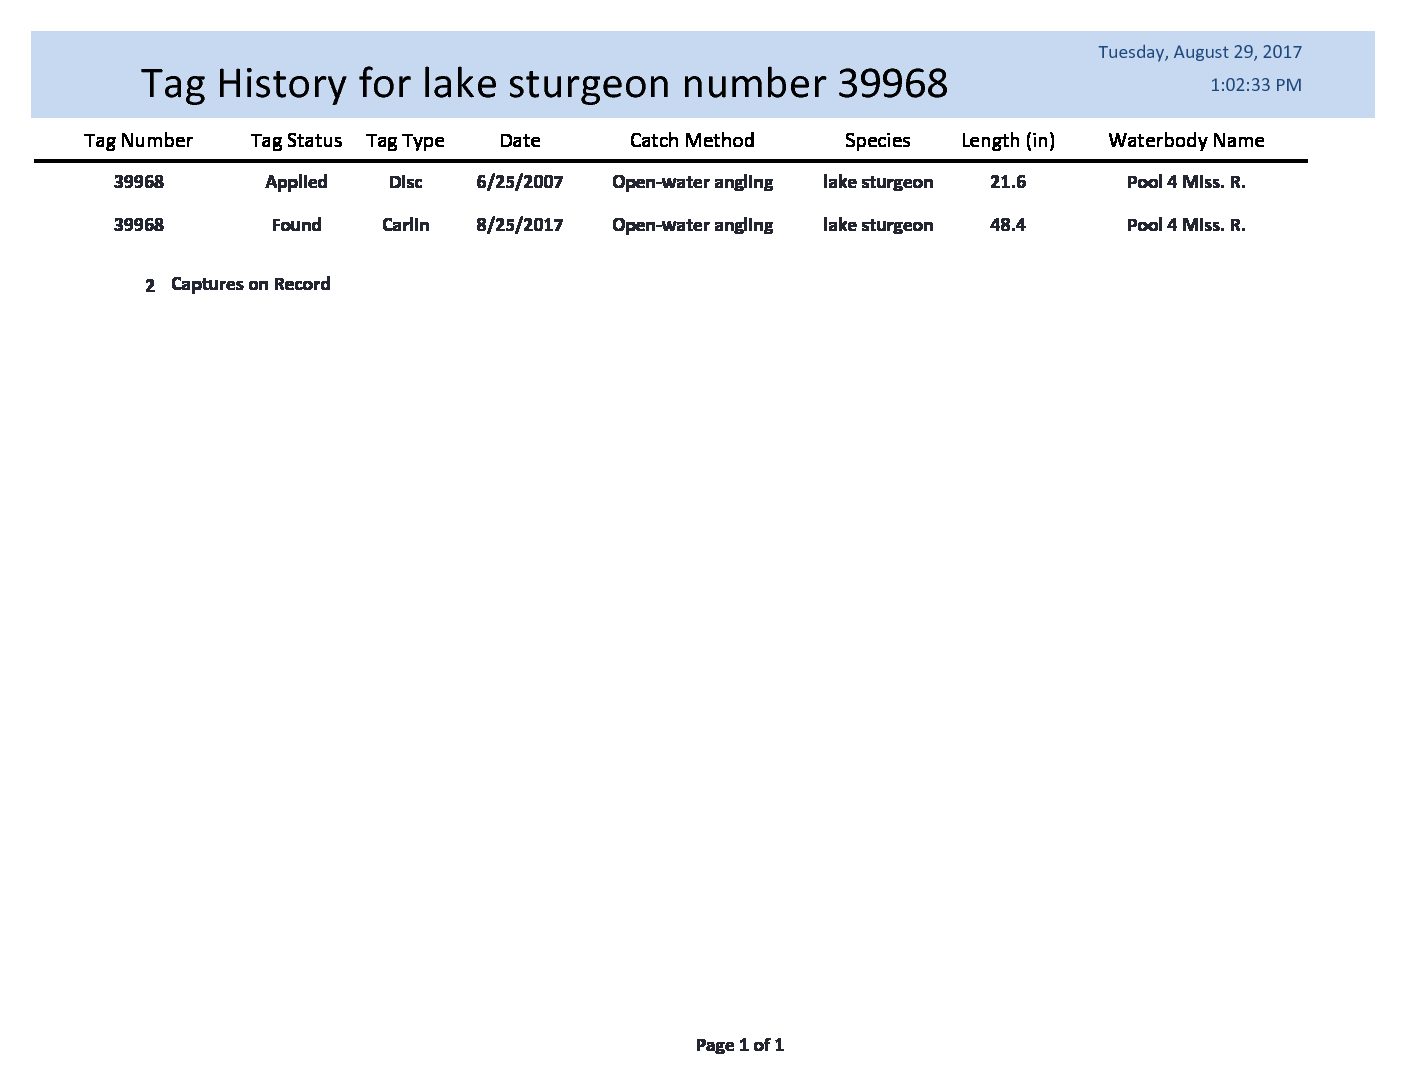Viewport: 1408px width, 1088px height.
Task: Click the 'Tag Type' column header
Action: (x=405, y=141)
